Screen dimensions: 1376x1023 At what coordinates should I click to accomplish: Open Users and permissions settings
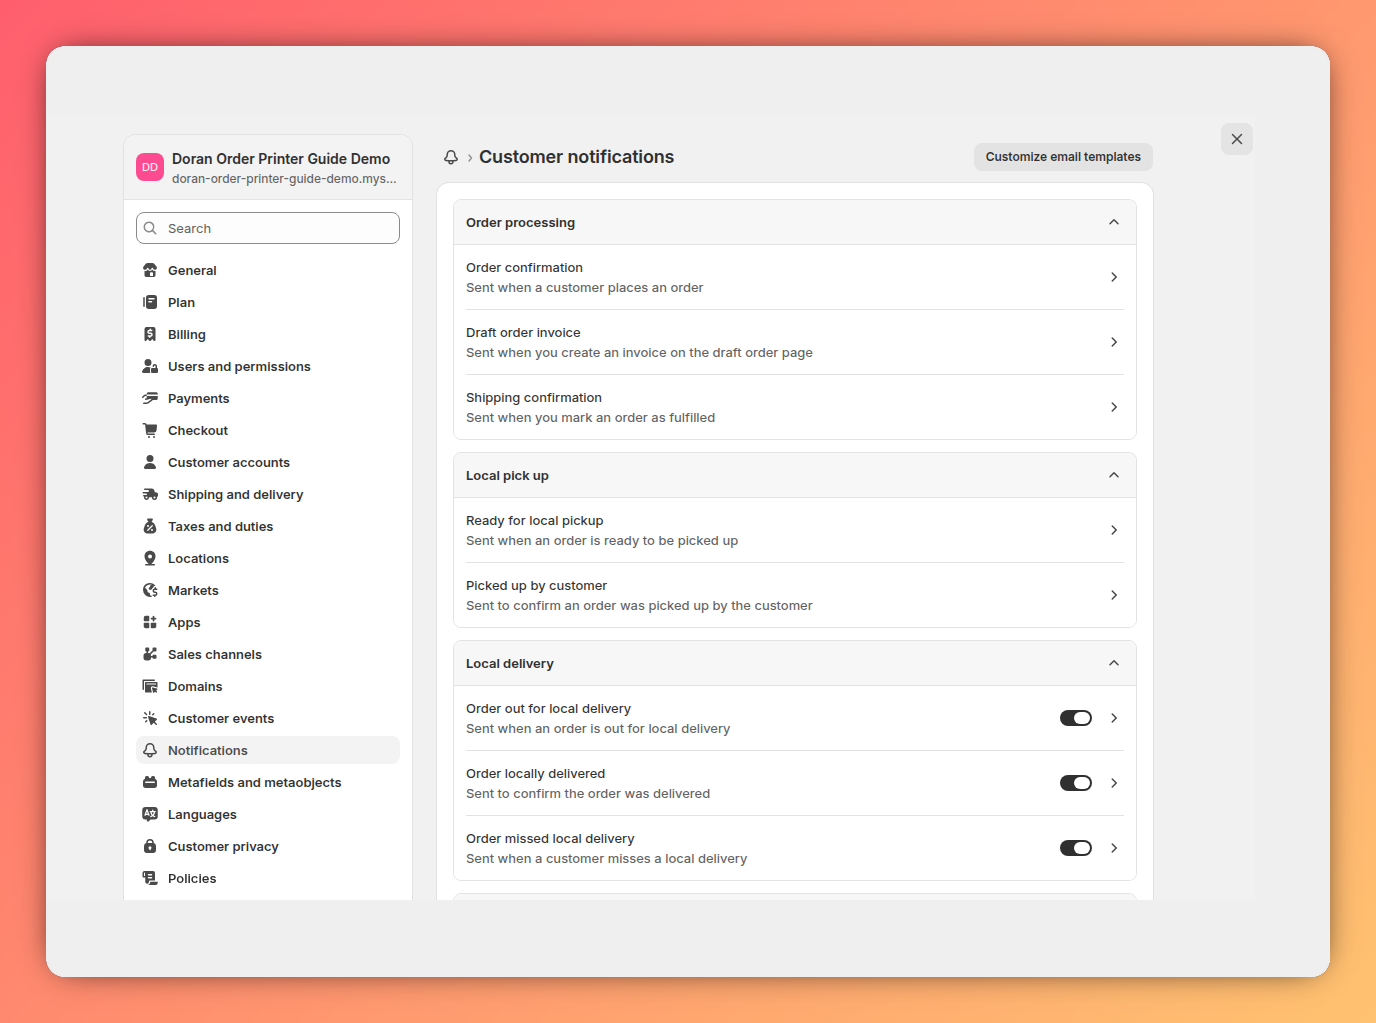[268, 366]
